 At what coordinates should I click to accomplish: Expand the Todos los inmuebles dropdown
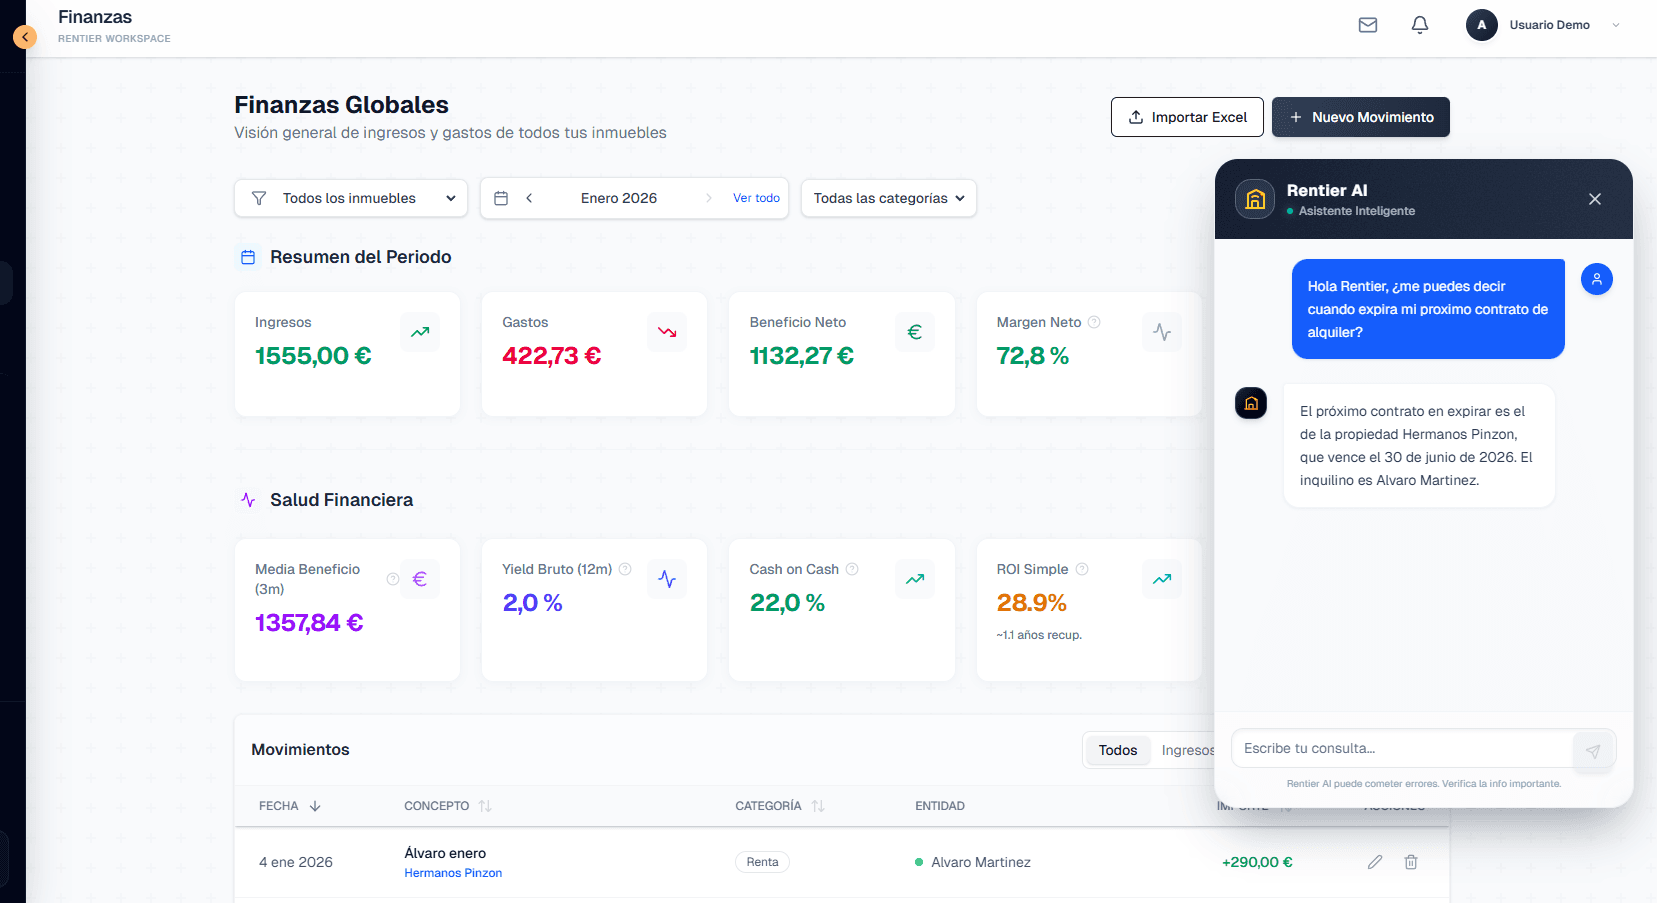tap(351, 198)
